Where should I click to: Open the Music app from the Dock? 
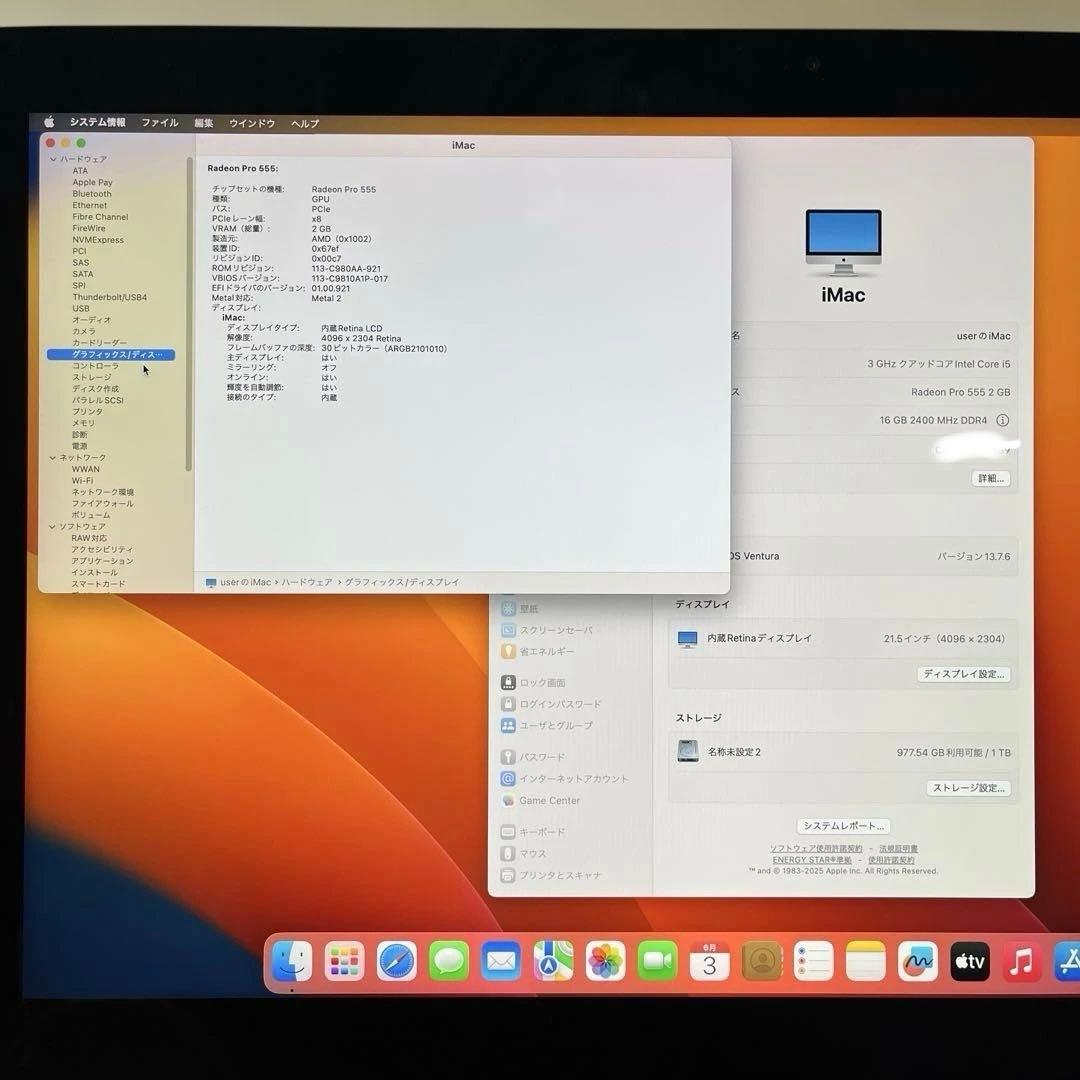(x=1021, y=961)
